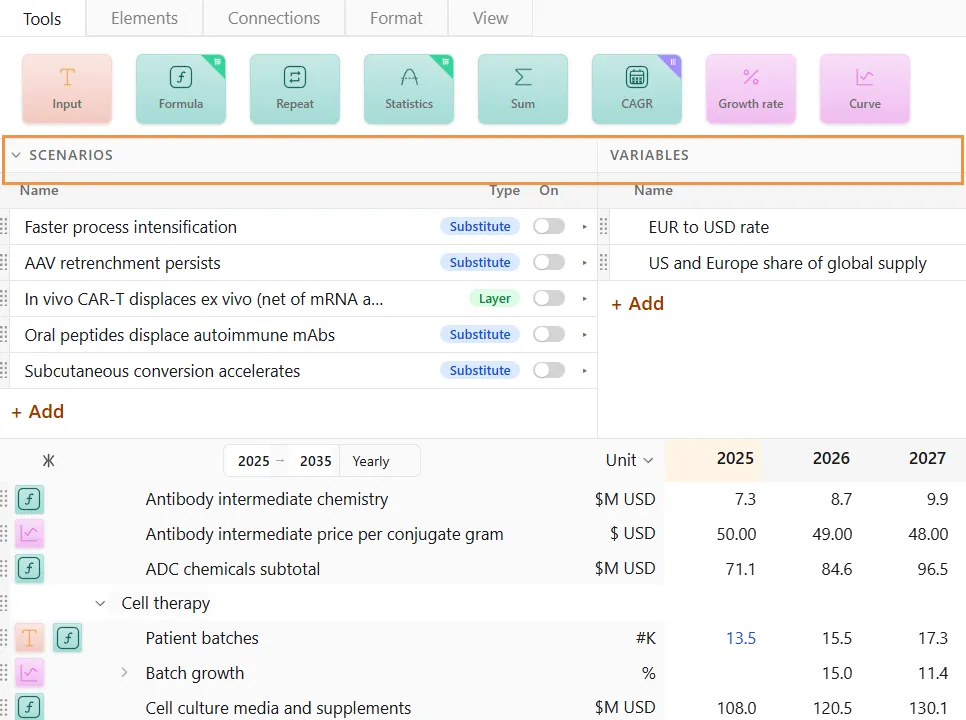Image resolution: width=966 pixels, height=720 pixels.
Task: Select the Sum tool
Action: coord(522,89)
